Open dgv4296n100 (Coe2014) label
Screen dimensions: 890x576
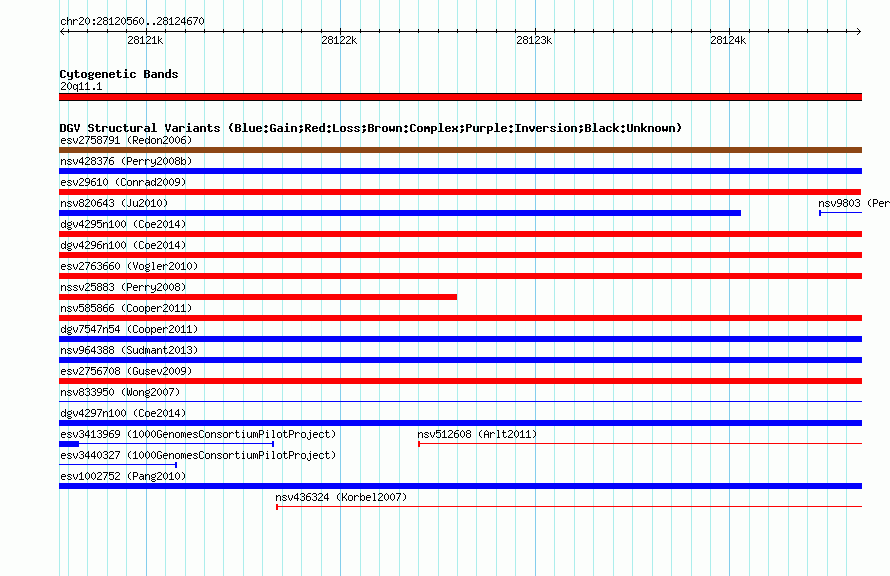(x=123, y=245)
